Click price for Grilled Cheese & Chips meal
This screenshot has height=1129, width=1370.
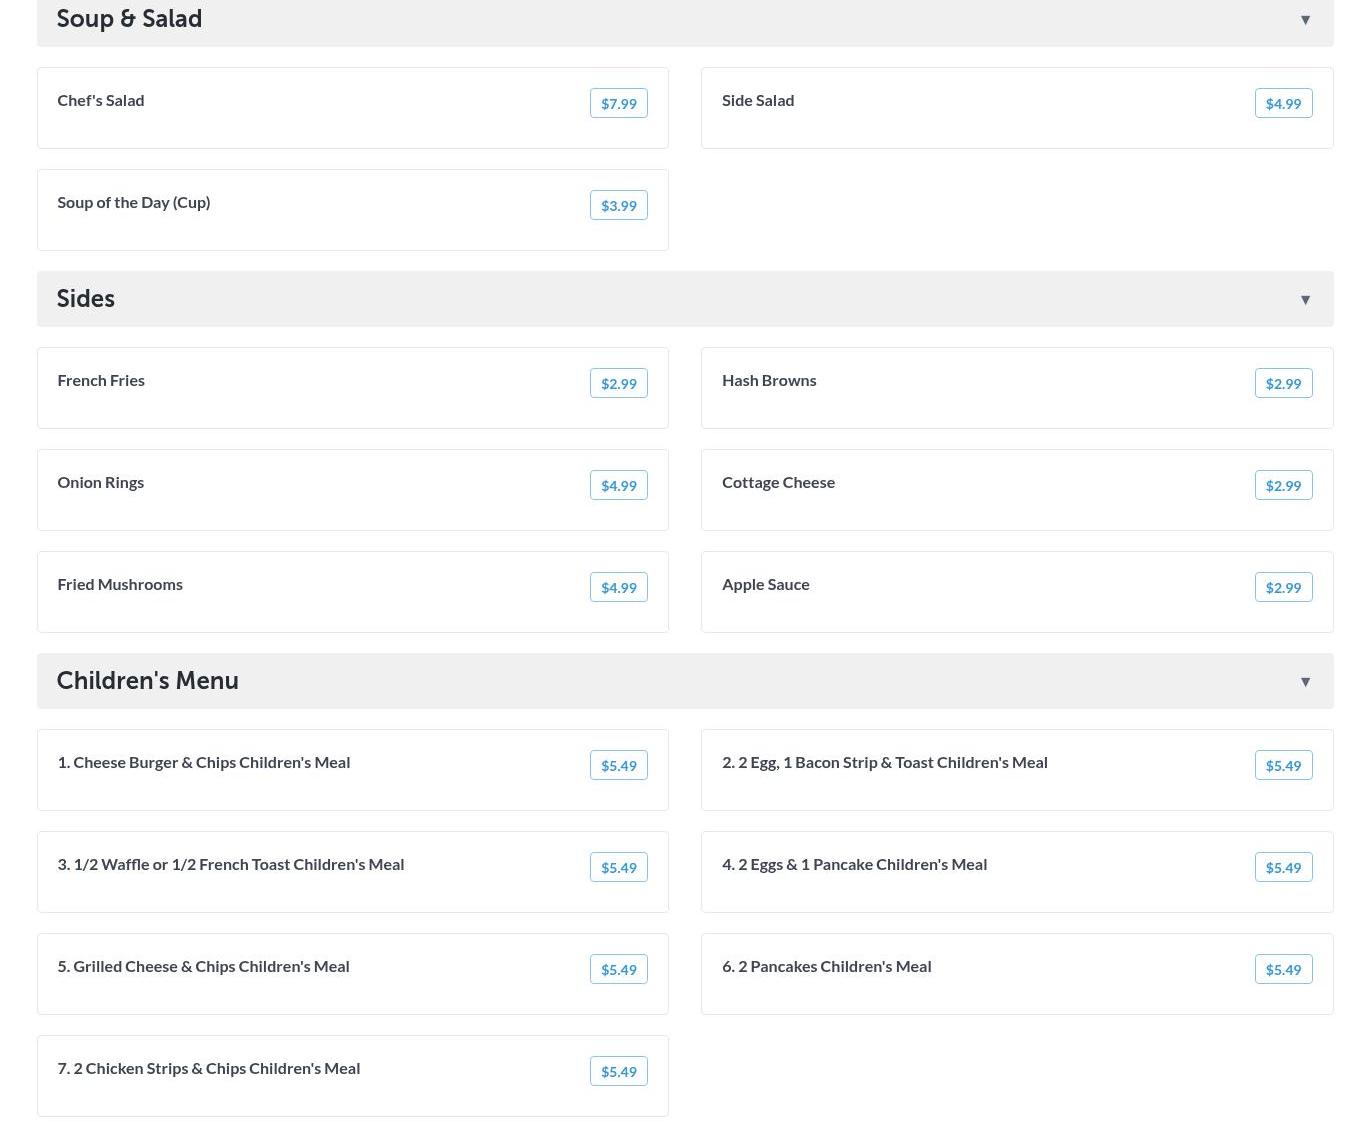click(618, 970)
